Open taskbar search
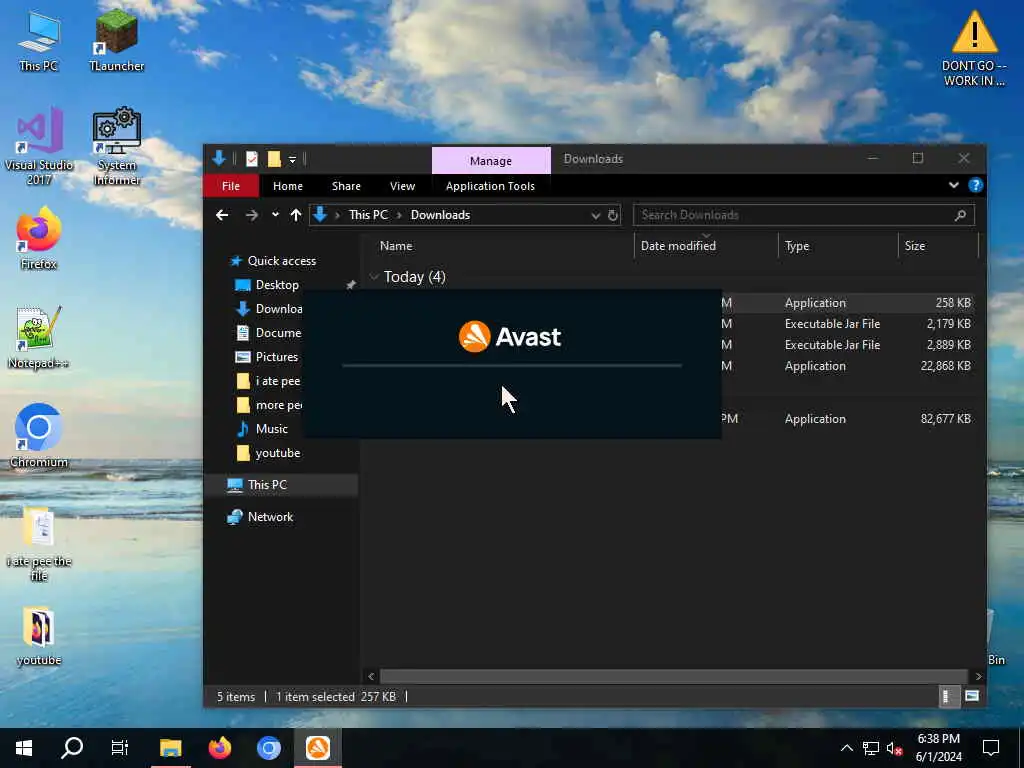Screen dimensions: 1024x768 [72, 748]
